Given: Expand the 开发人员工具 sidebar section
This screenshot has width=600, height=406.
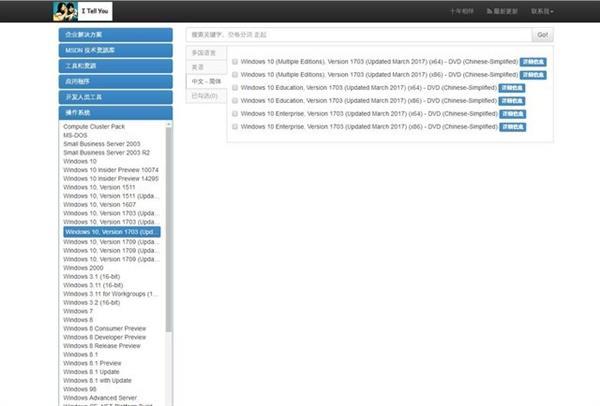Looking at the screenshot, I should 116,97.
